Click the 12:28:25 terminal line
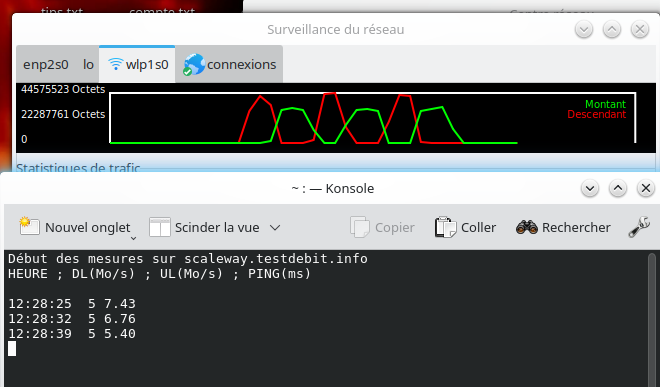 72,304
